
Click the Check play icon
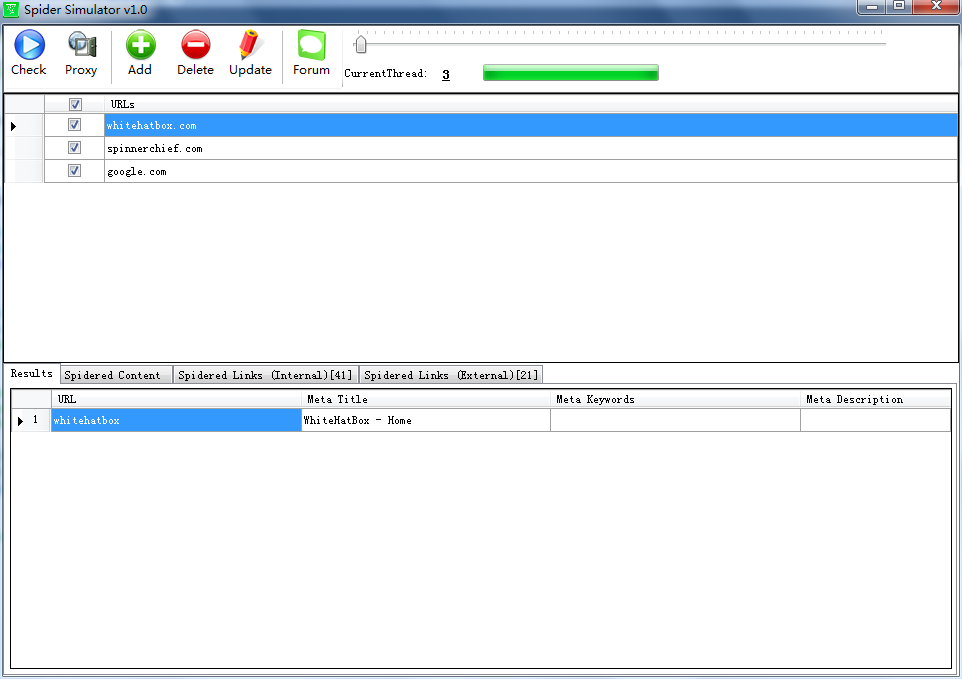point(28,45)
